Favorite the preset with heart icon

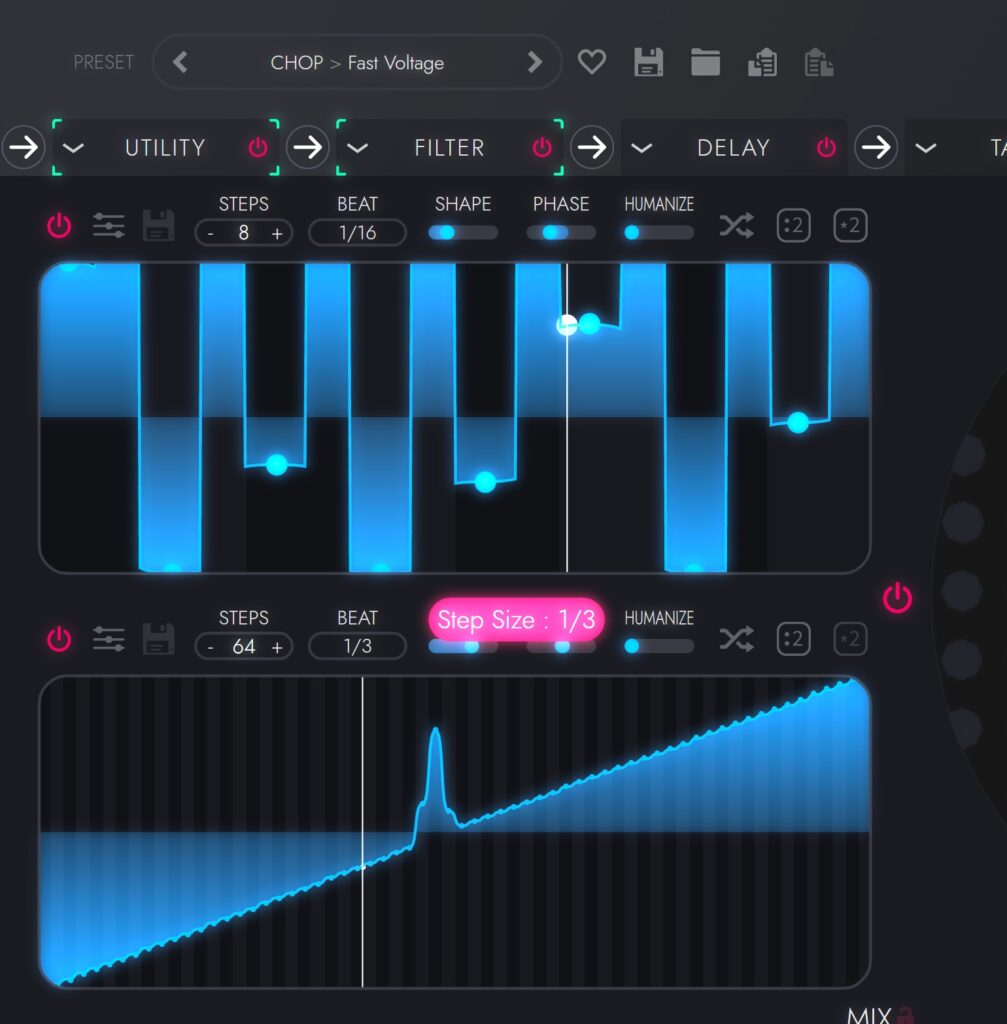[592, 63]
